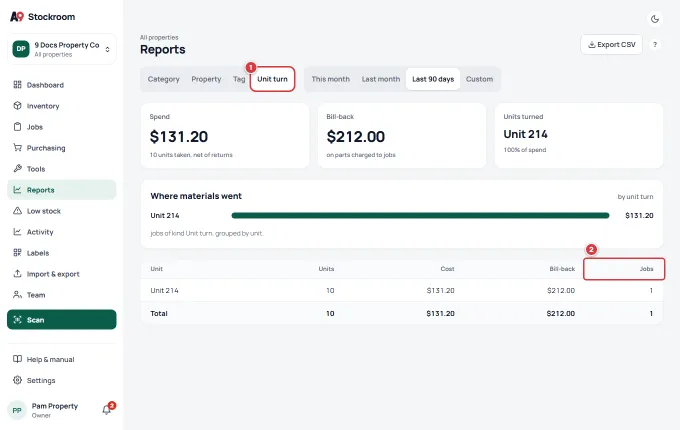The image size is (680, 430).
Task: Open the Low stock sidebar link
Action: click(62, 211)
